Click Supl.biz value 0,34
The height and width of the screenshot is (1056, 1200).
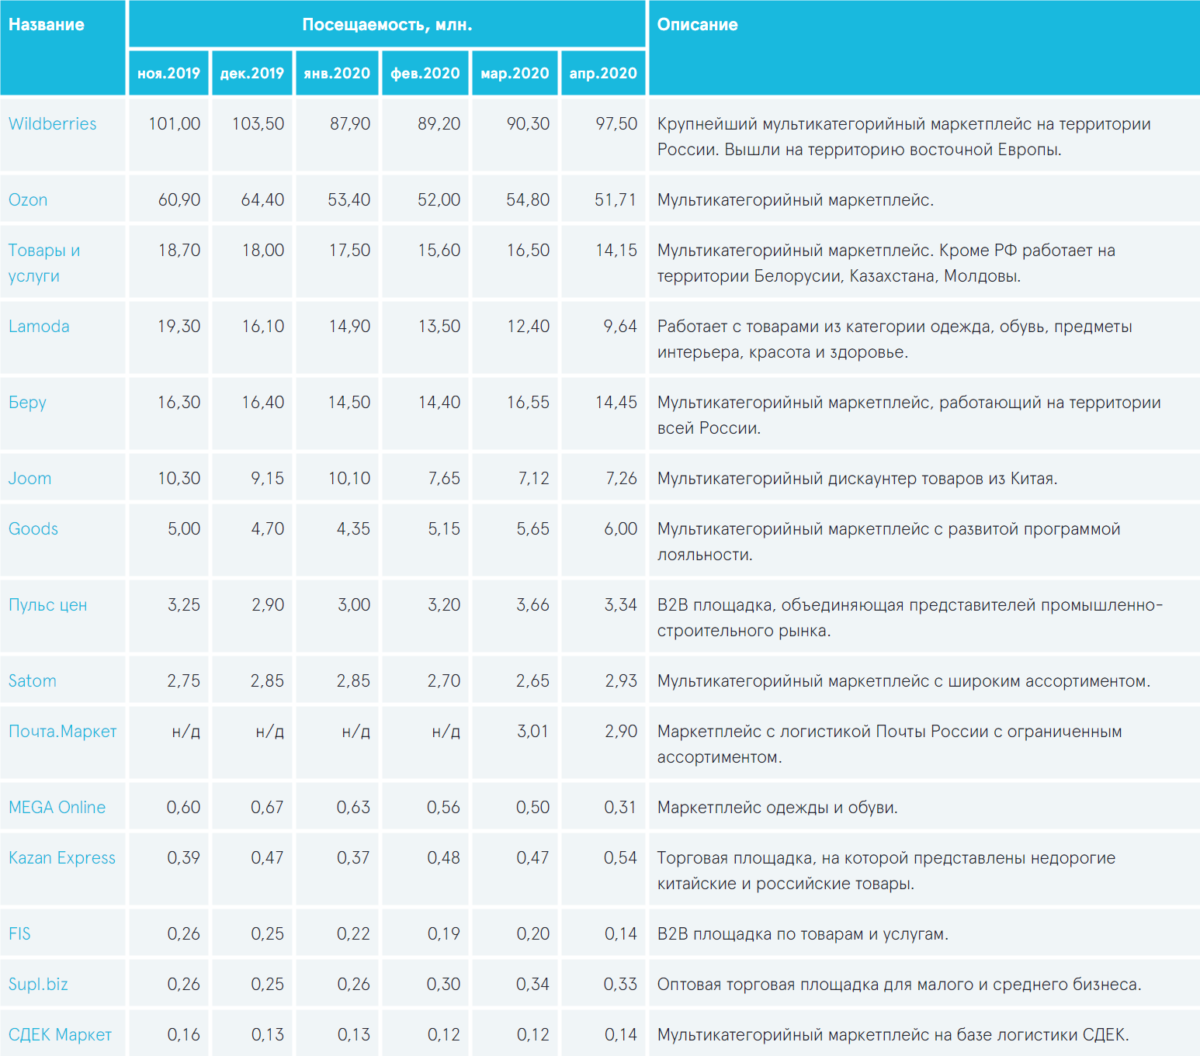click(533, 984)
